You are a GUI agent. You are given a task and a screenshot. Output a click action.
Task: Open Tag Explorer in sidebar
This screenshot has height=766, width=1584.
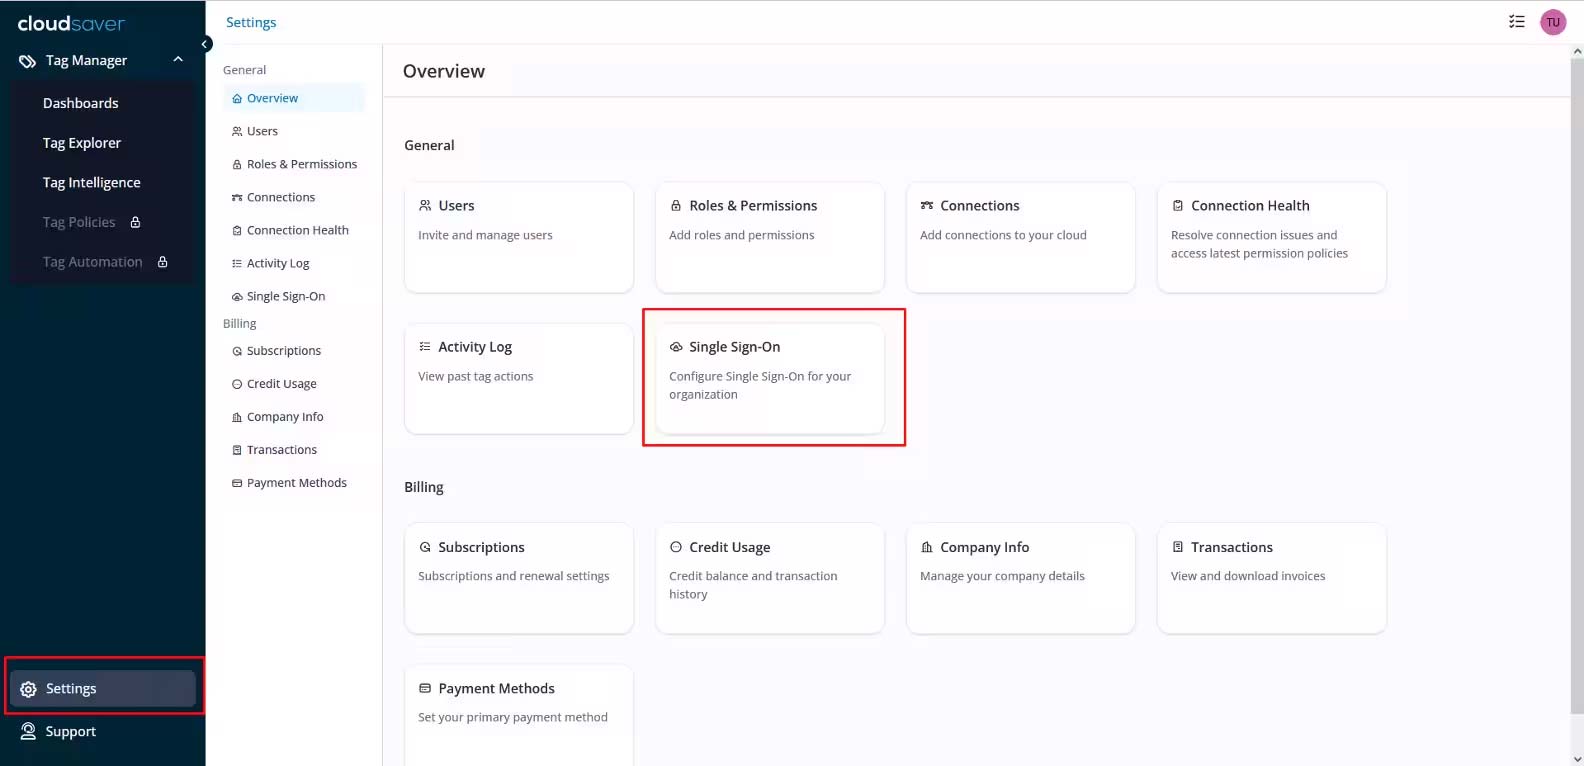pos(81,143)
